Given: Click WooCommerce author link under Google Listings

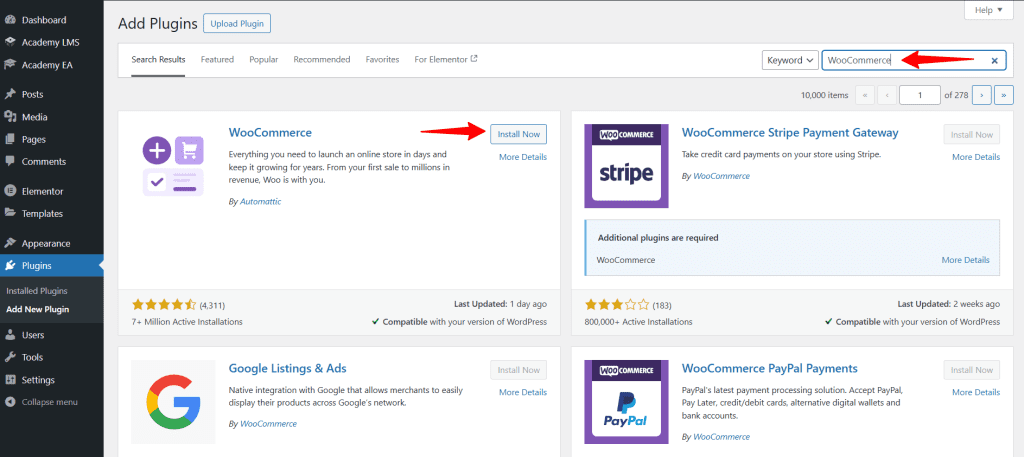Looking at the screenshot, I should pyautogui.click(x=268, y=424).
